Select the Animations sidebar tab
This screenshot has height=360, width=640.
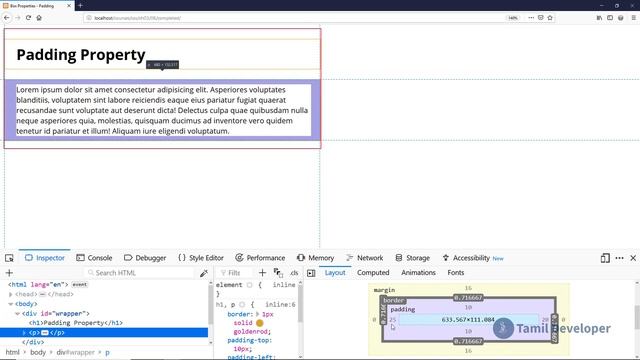click(x=418, y=273)
